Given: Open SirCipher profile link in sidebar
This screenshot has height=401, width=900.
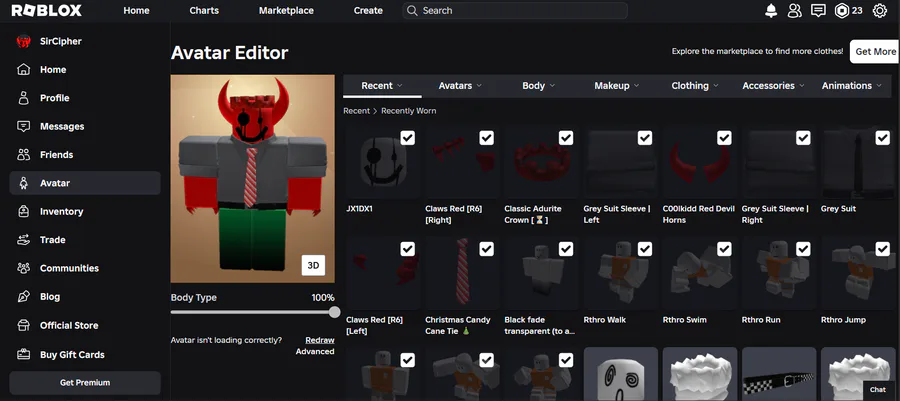Looking at the screenshot, I should tap(60, 41).
